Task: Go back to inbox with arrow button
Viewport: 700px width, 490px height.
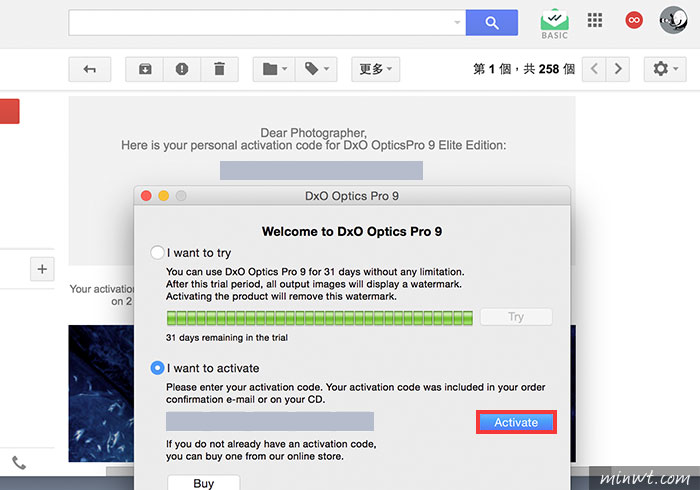Action: tap(90, 69)
